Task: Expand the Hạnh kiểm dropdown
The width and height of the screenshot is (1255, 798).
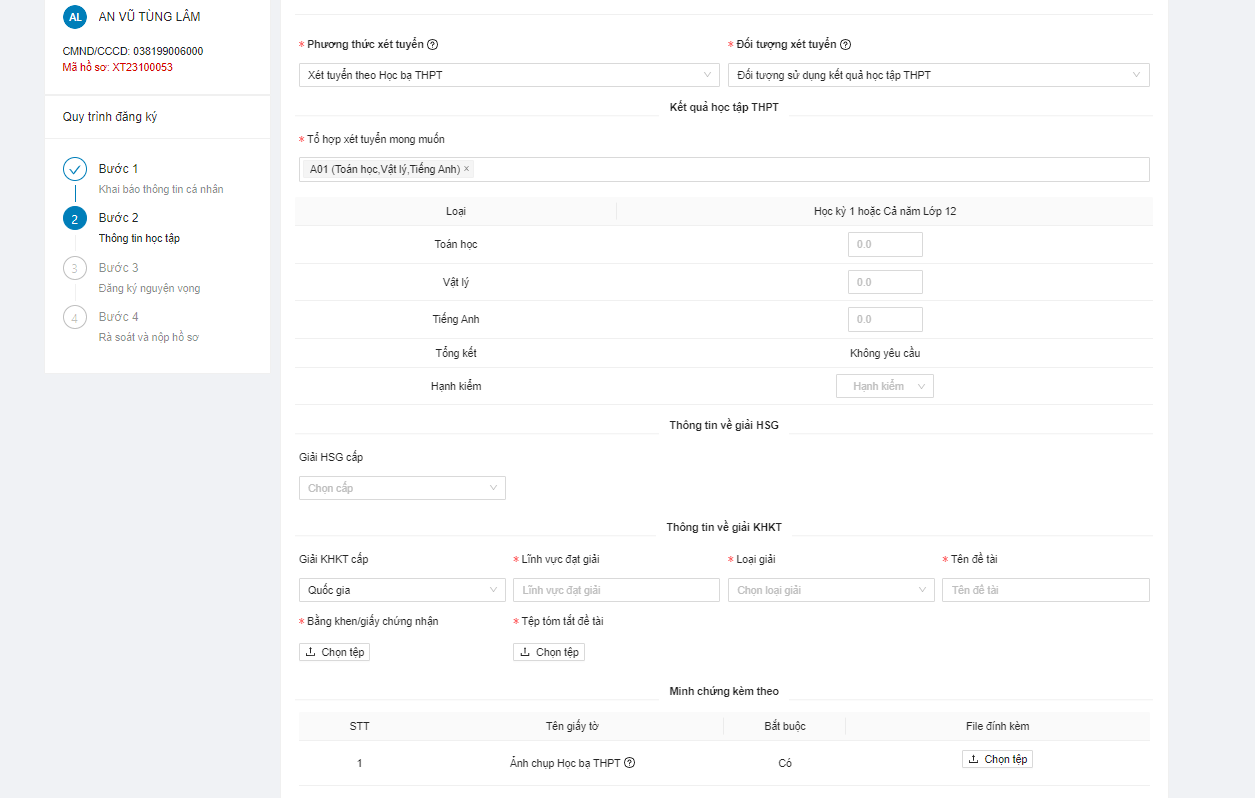Action: click(884, 386)
